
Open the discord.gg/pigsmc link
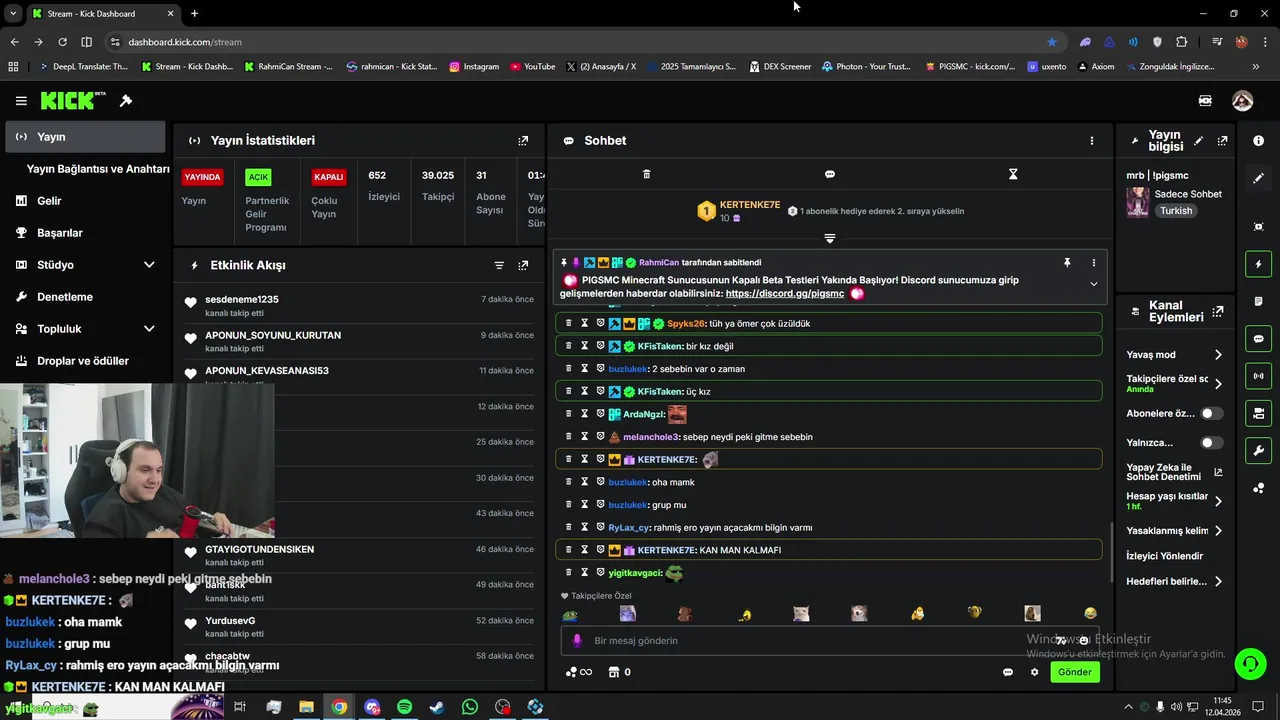point(785,294)
